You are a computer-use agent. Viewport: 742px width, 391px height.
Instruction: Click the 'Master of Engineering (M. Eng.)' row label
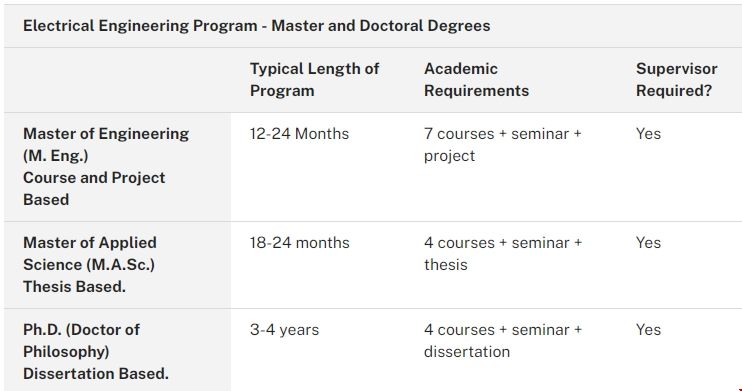pos(106,144)
